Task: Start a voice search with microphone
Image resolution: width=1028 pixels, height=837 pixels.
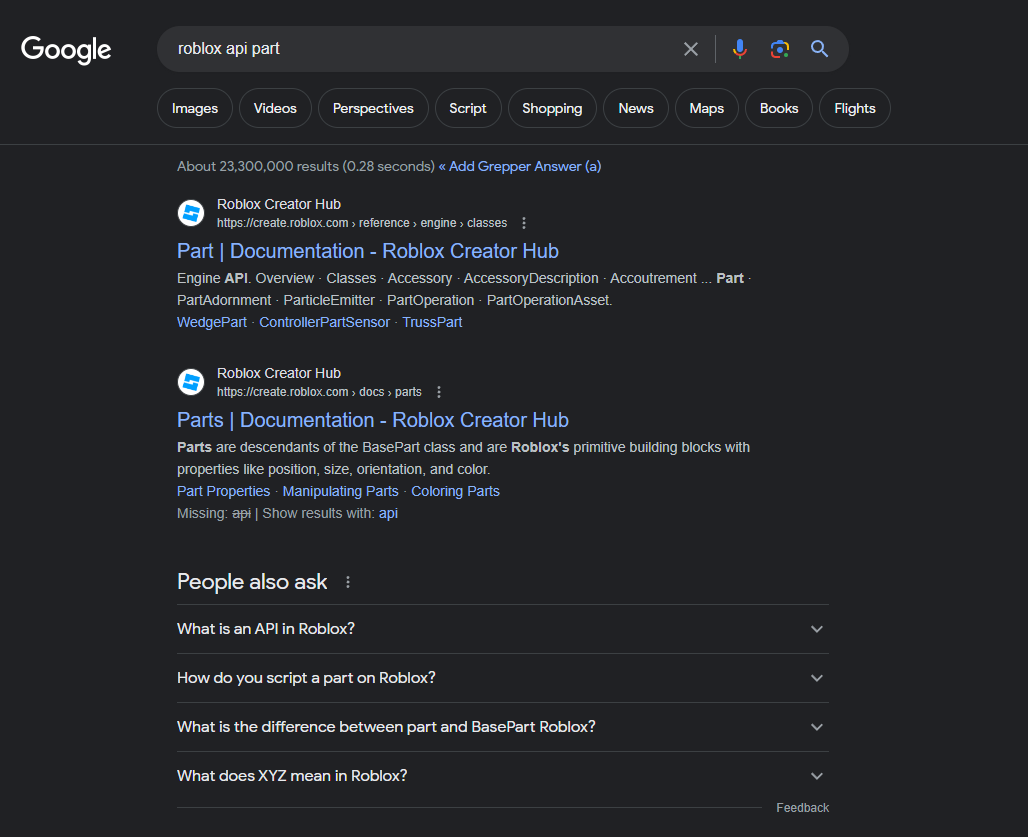Action: [x=739, y=49]
